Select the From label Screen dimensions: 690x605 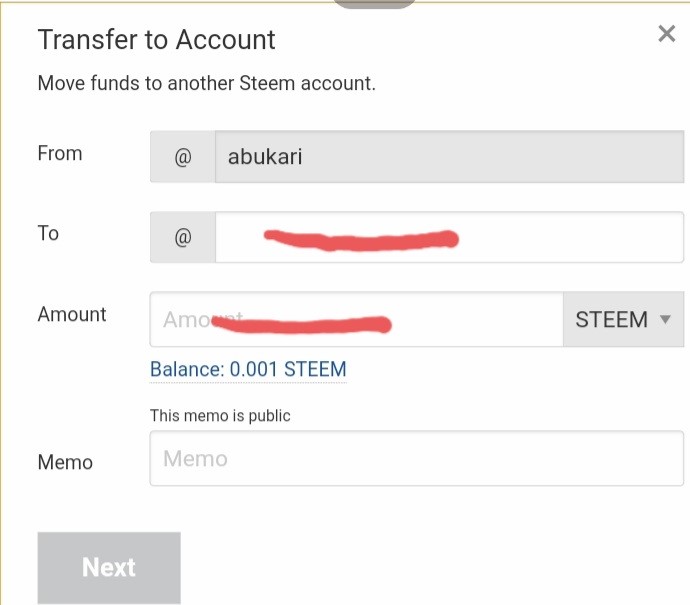pyautogui.click(x=60, y=153)
